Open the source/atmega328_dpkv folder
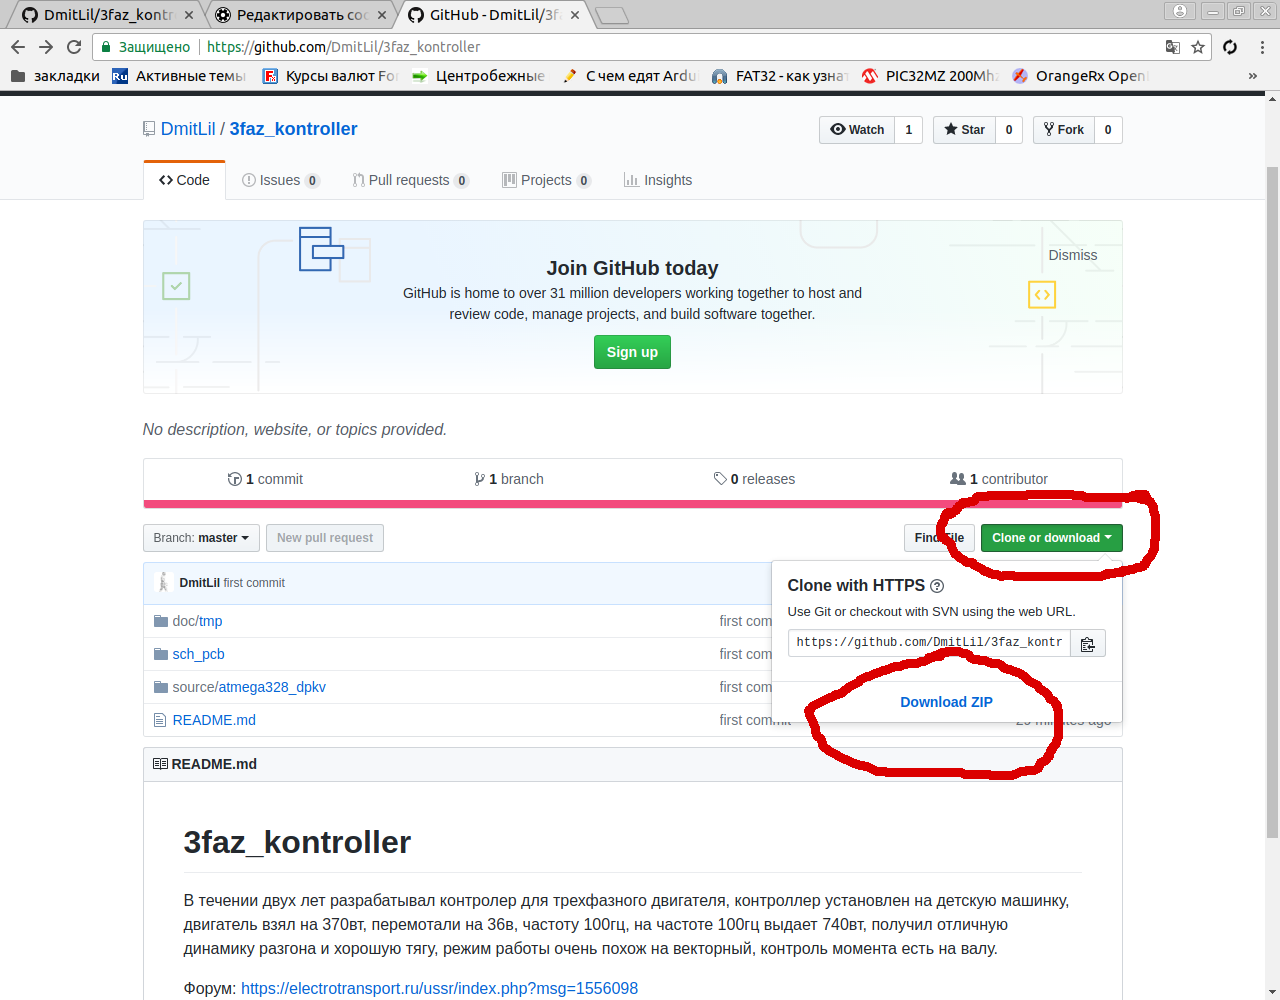Image resolution: width=1280 pixels, height=1000 pixels. coord(249,687)
